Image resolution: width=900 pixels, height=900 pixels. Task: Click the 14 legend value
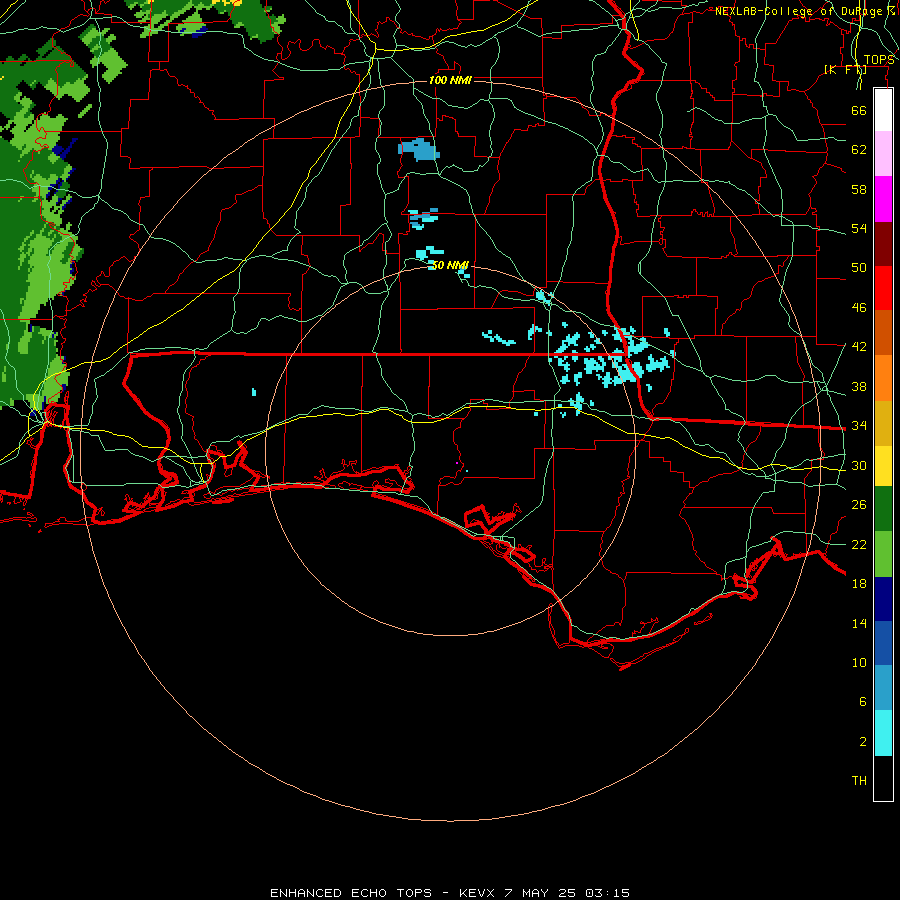859,623
